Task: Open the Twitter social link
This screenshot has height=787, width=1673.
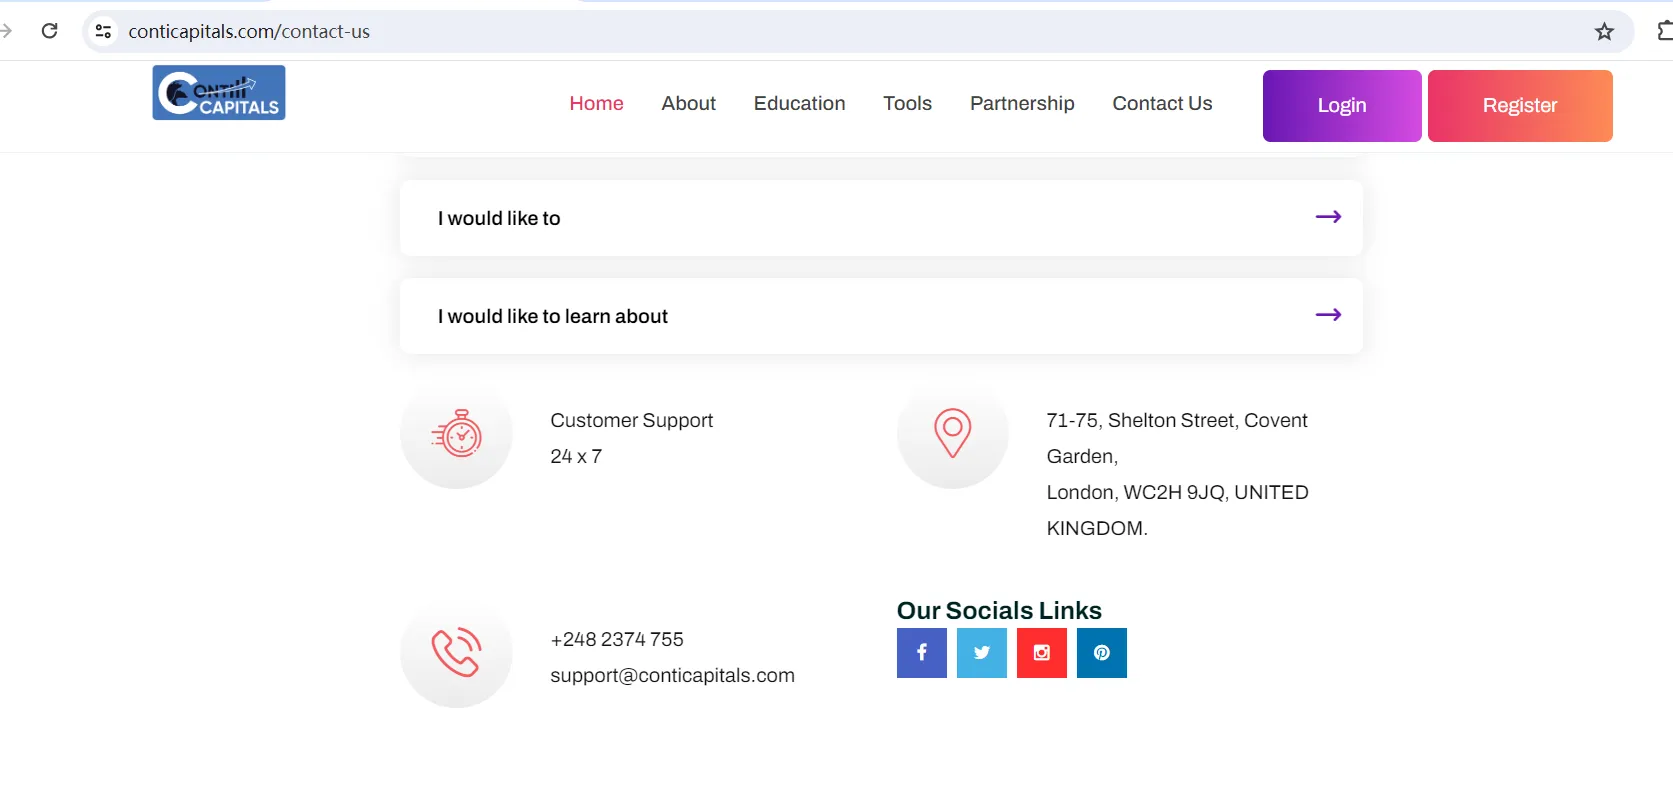Action: 982,653
